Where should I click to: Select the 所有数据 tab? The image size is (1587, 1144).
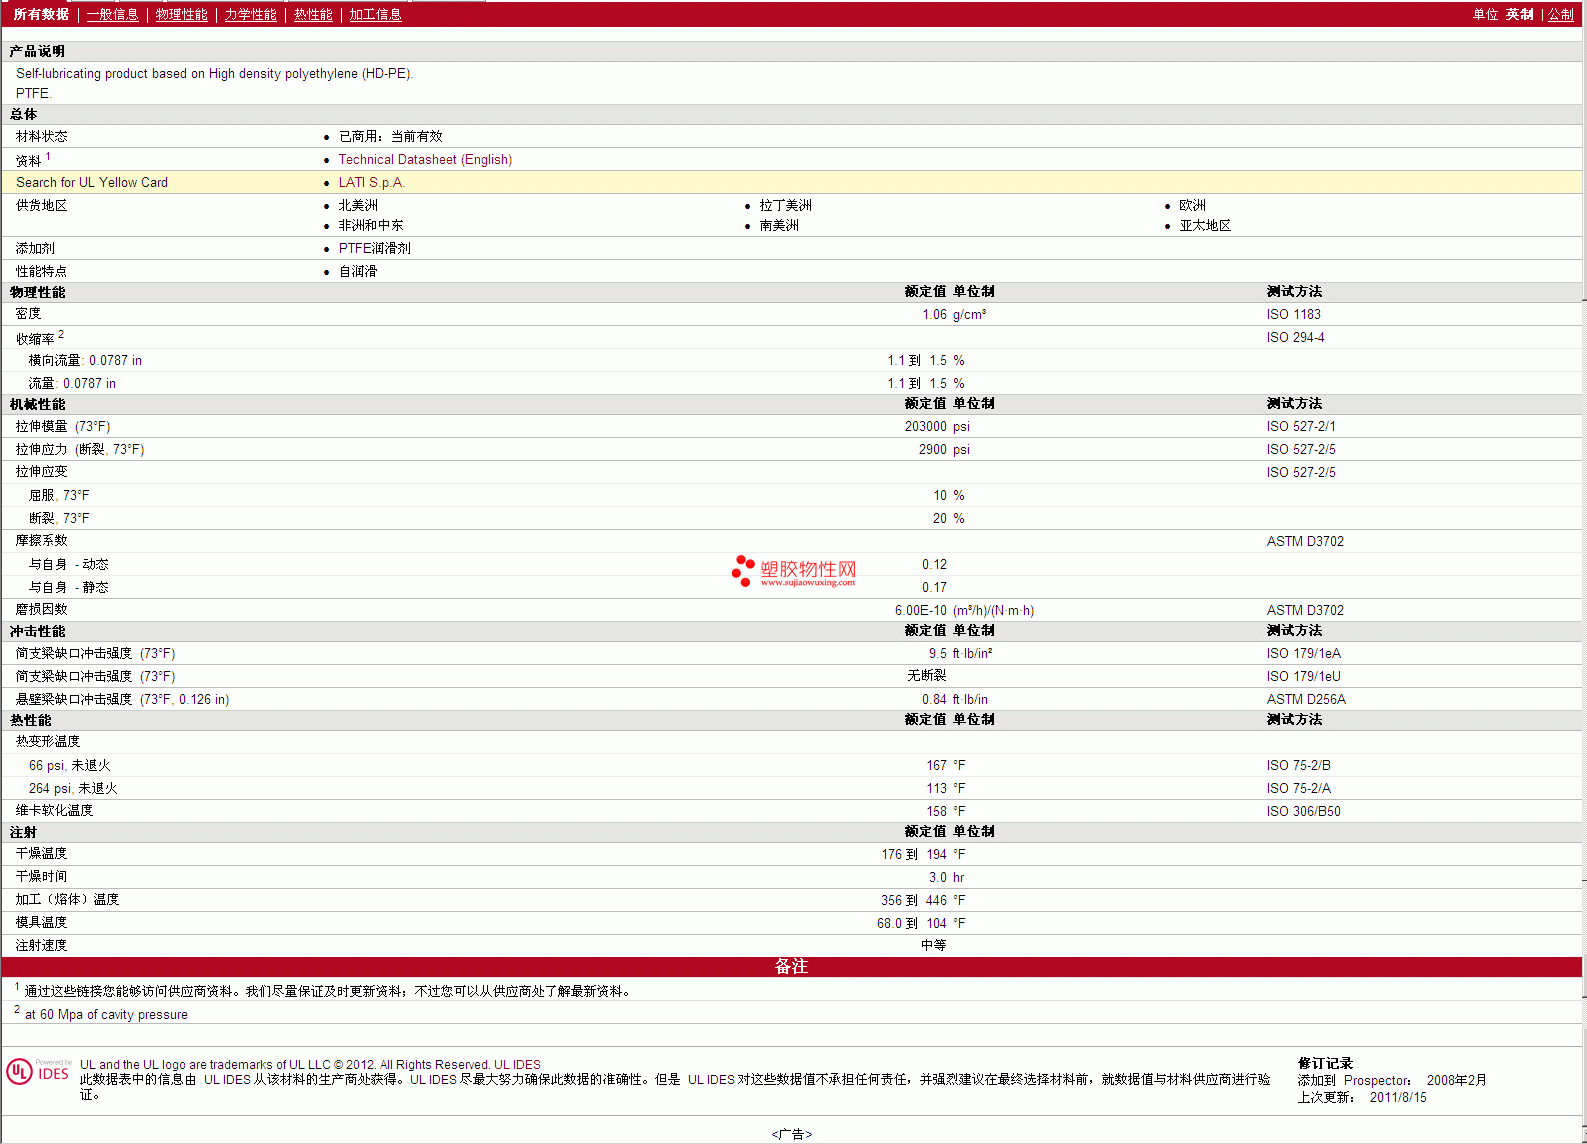(41, 14)
